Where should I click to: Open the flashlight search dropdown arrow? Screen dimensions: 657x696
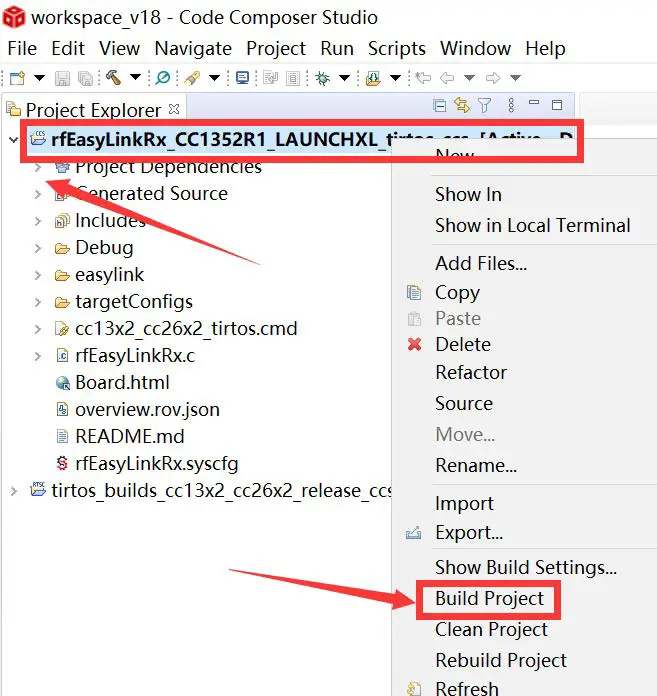pyautogui.click(x=214, y=78)
